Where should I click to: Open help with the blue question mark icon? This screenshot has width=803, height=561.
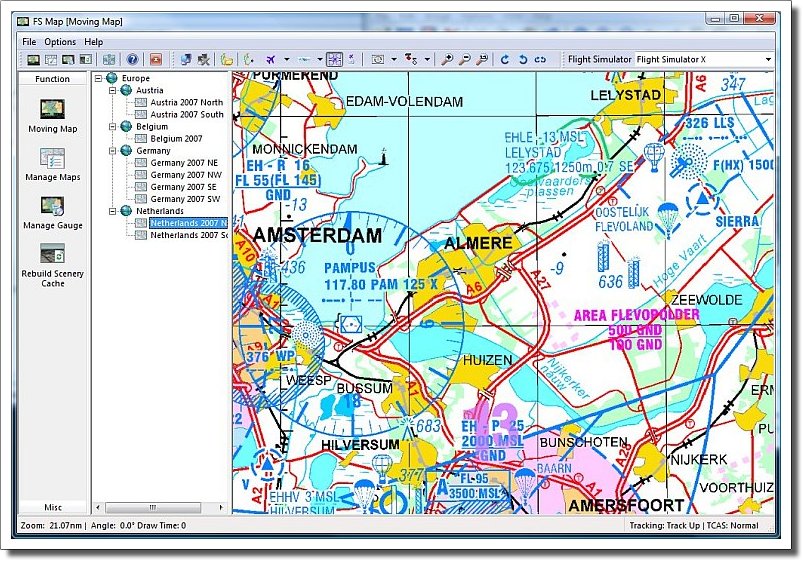click(133, 60)
